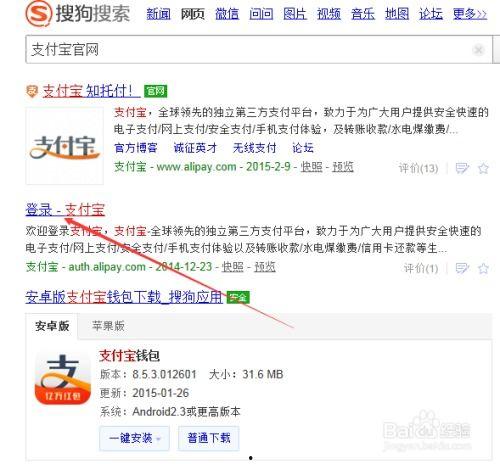Expand the 一键安装 dropdown arrow

coord(158,439)
